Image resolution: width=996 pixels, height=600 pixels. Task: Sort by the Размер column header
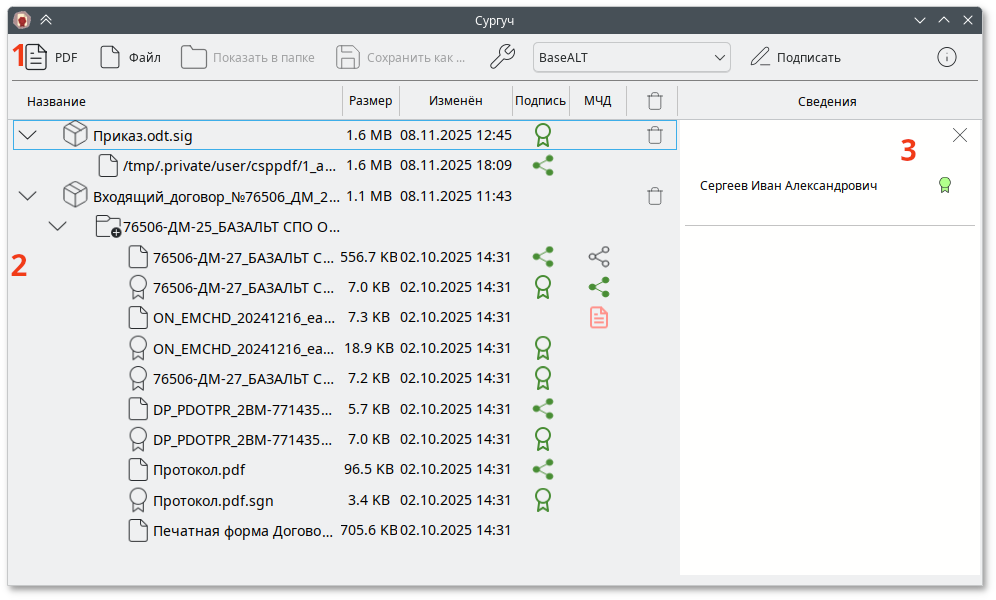pos(370,101)
